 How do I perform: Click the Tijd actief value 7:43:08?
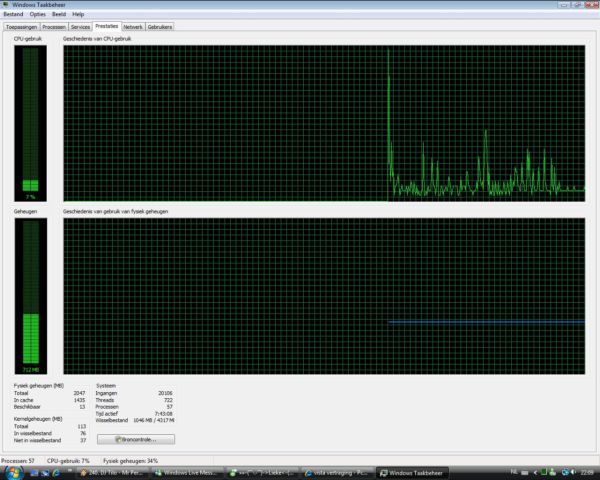coord(164,414)
